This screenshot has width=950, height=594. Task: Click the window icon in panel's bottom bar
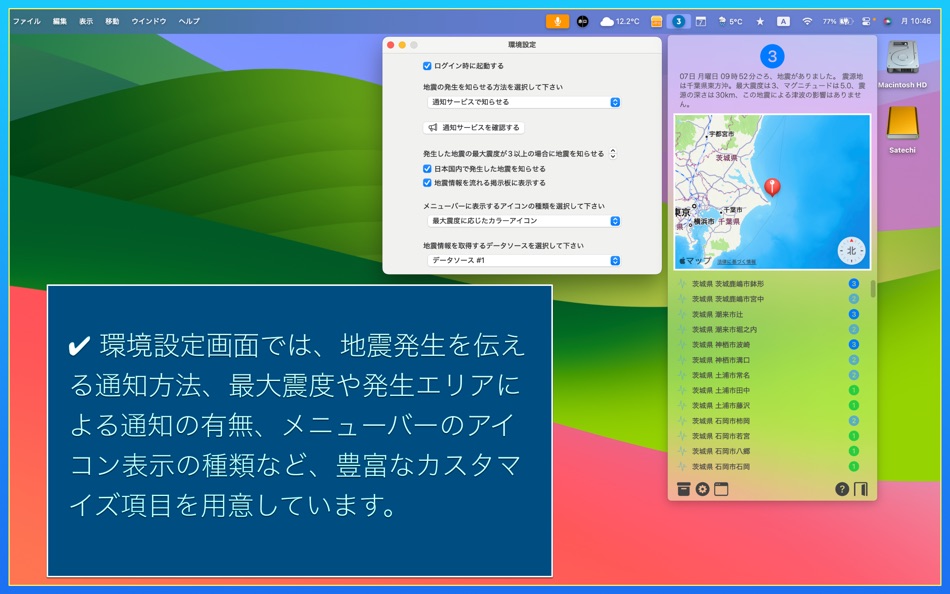(721, 489)
